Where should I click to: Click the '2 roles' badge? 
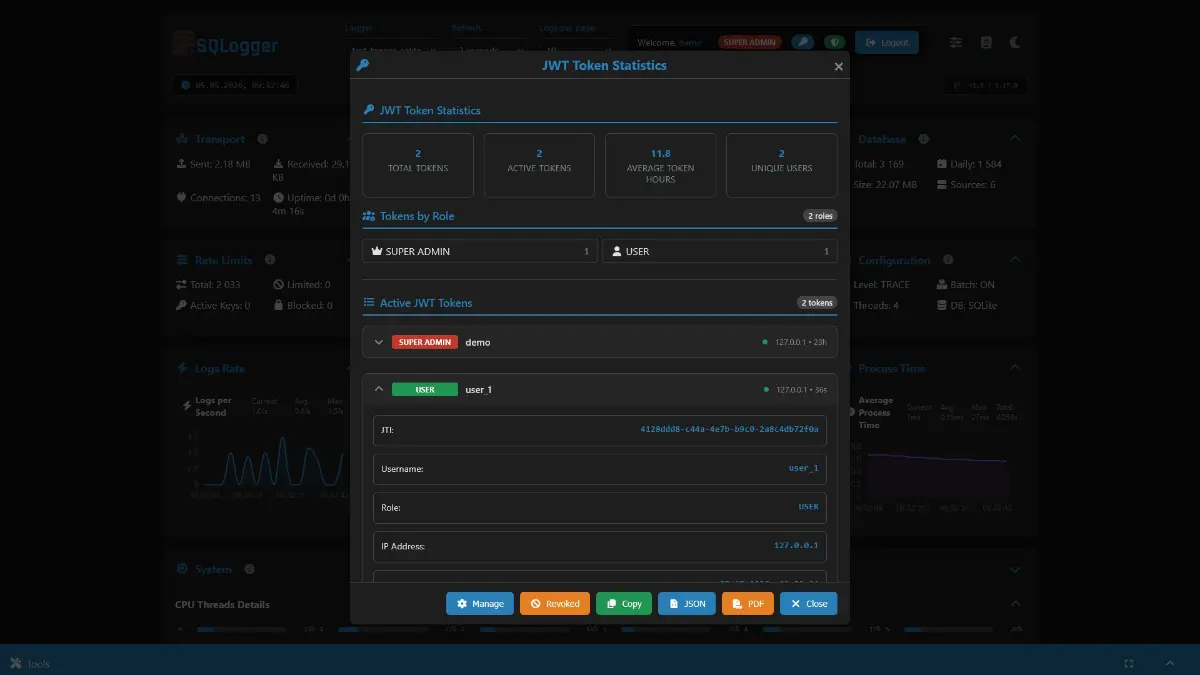pyautogui.click(x=819, y=216)
